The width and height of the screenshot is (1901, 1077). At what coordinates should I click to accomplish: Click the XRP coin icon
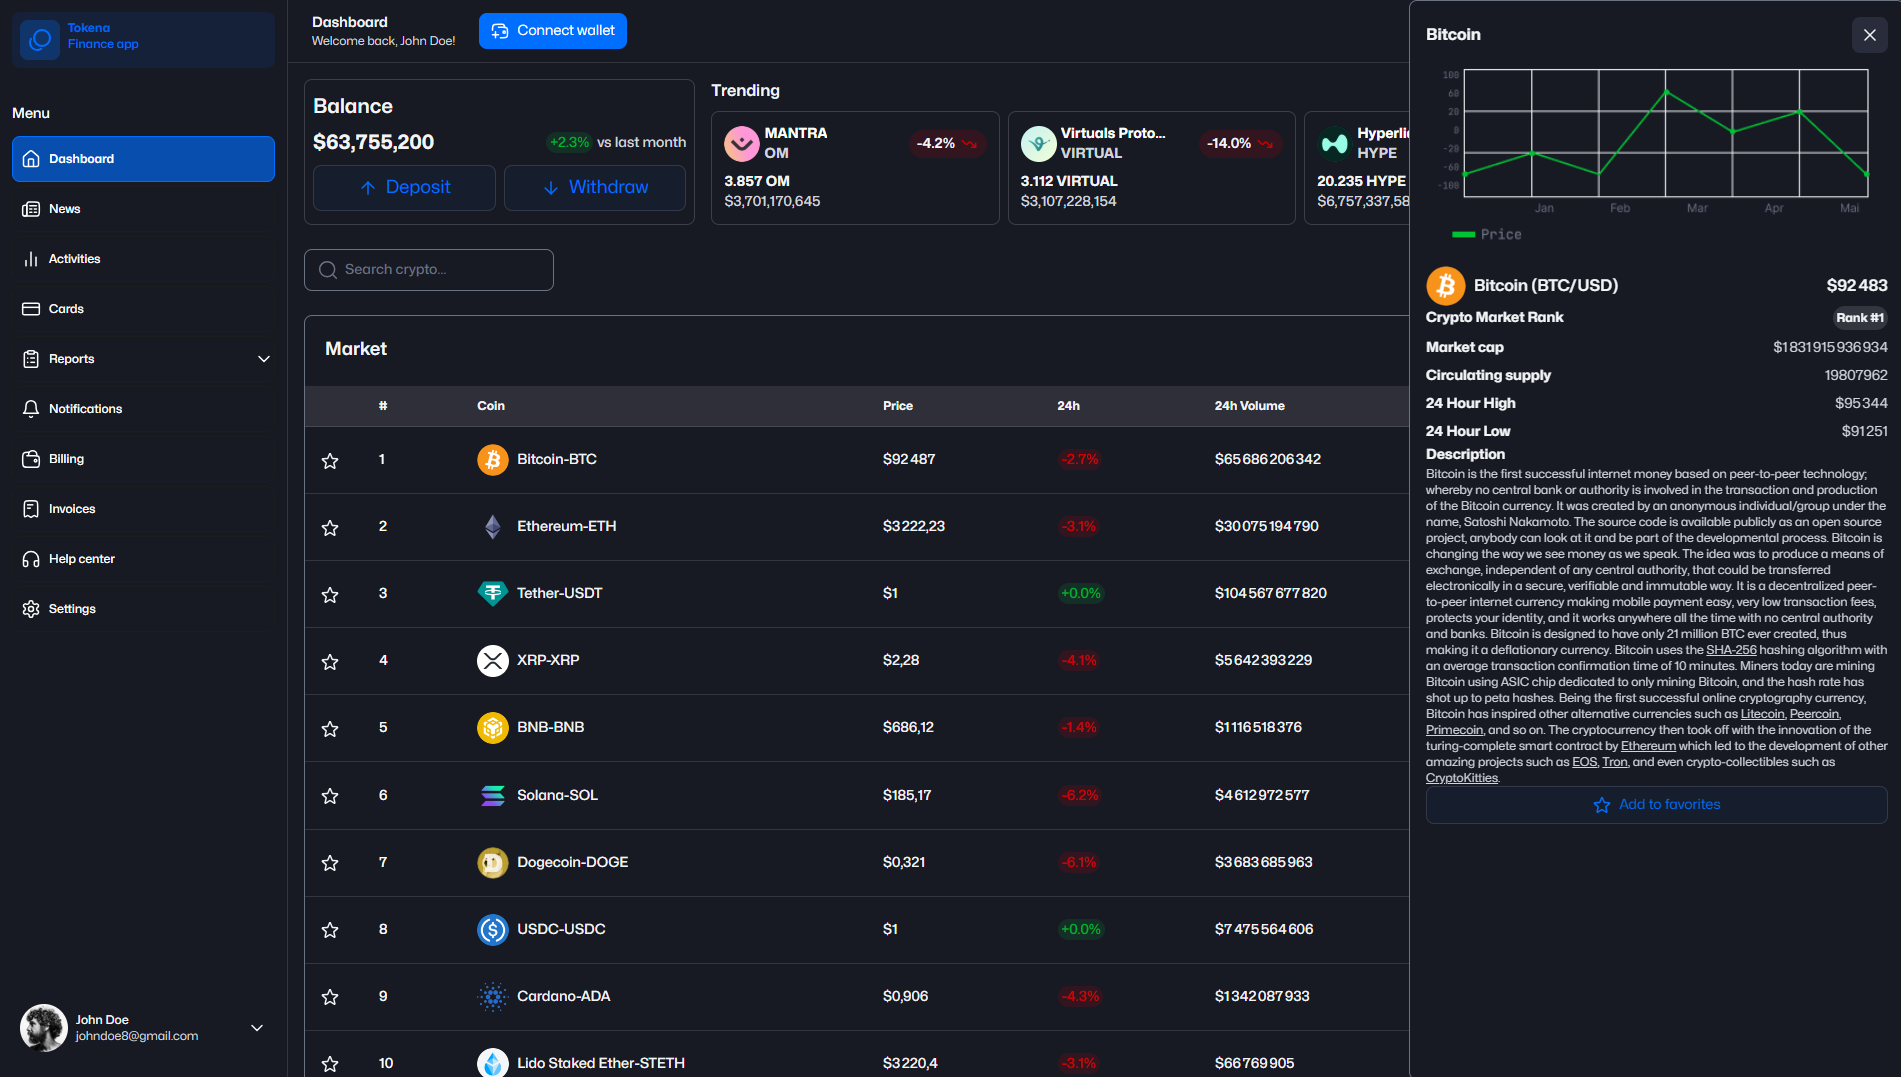(x=493, y=661)
